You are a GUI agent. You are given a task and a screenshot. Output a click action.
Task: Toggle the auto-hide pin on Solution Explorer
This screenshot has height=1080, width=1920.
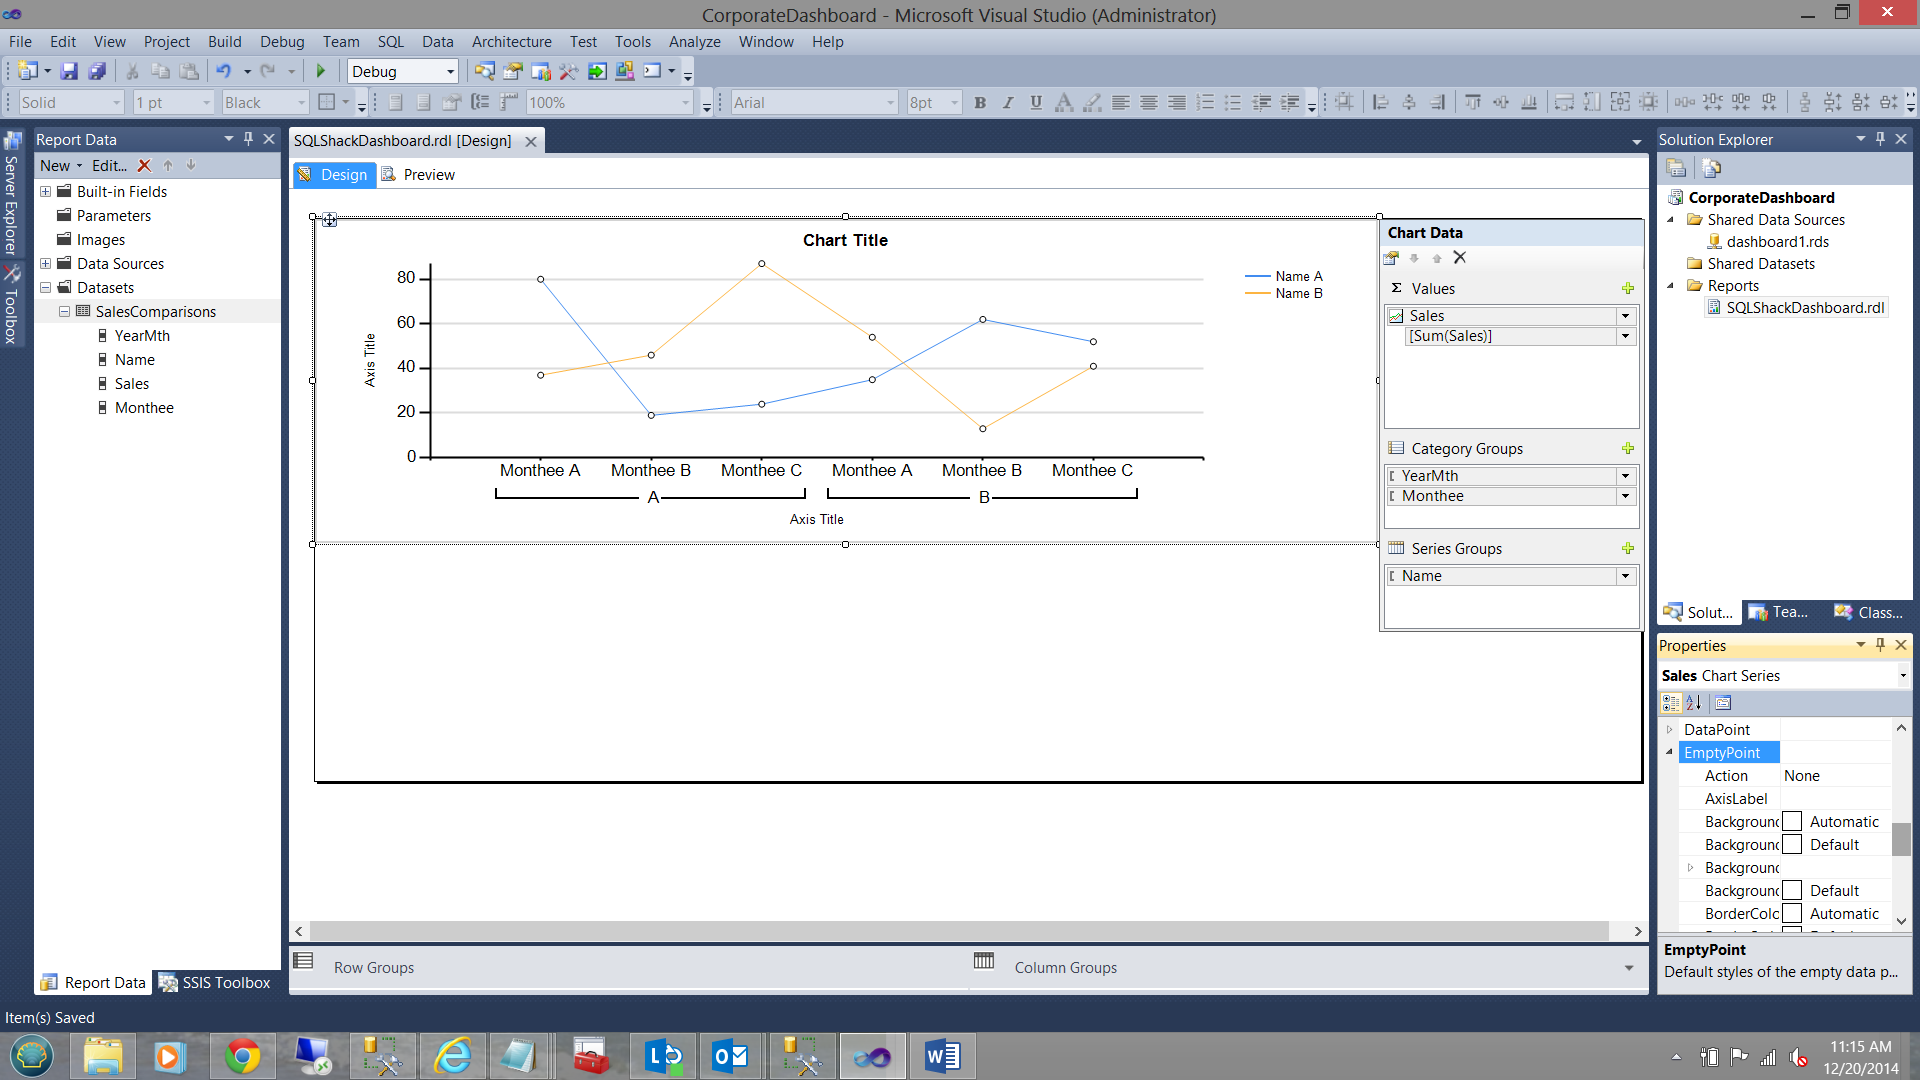pos(1880,139)
